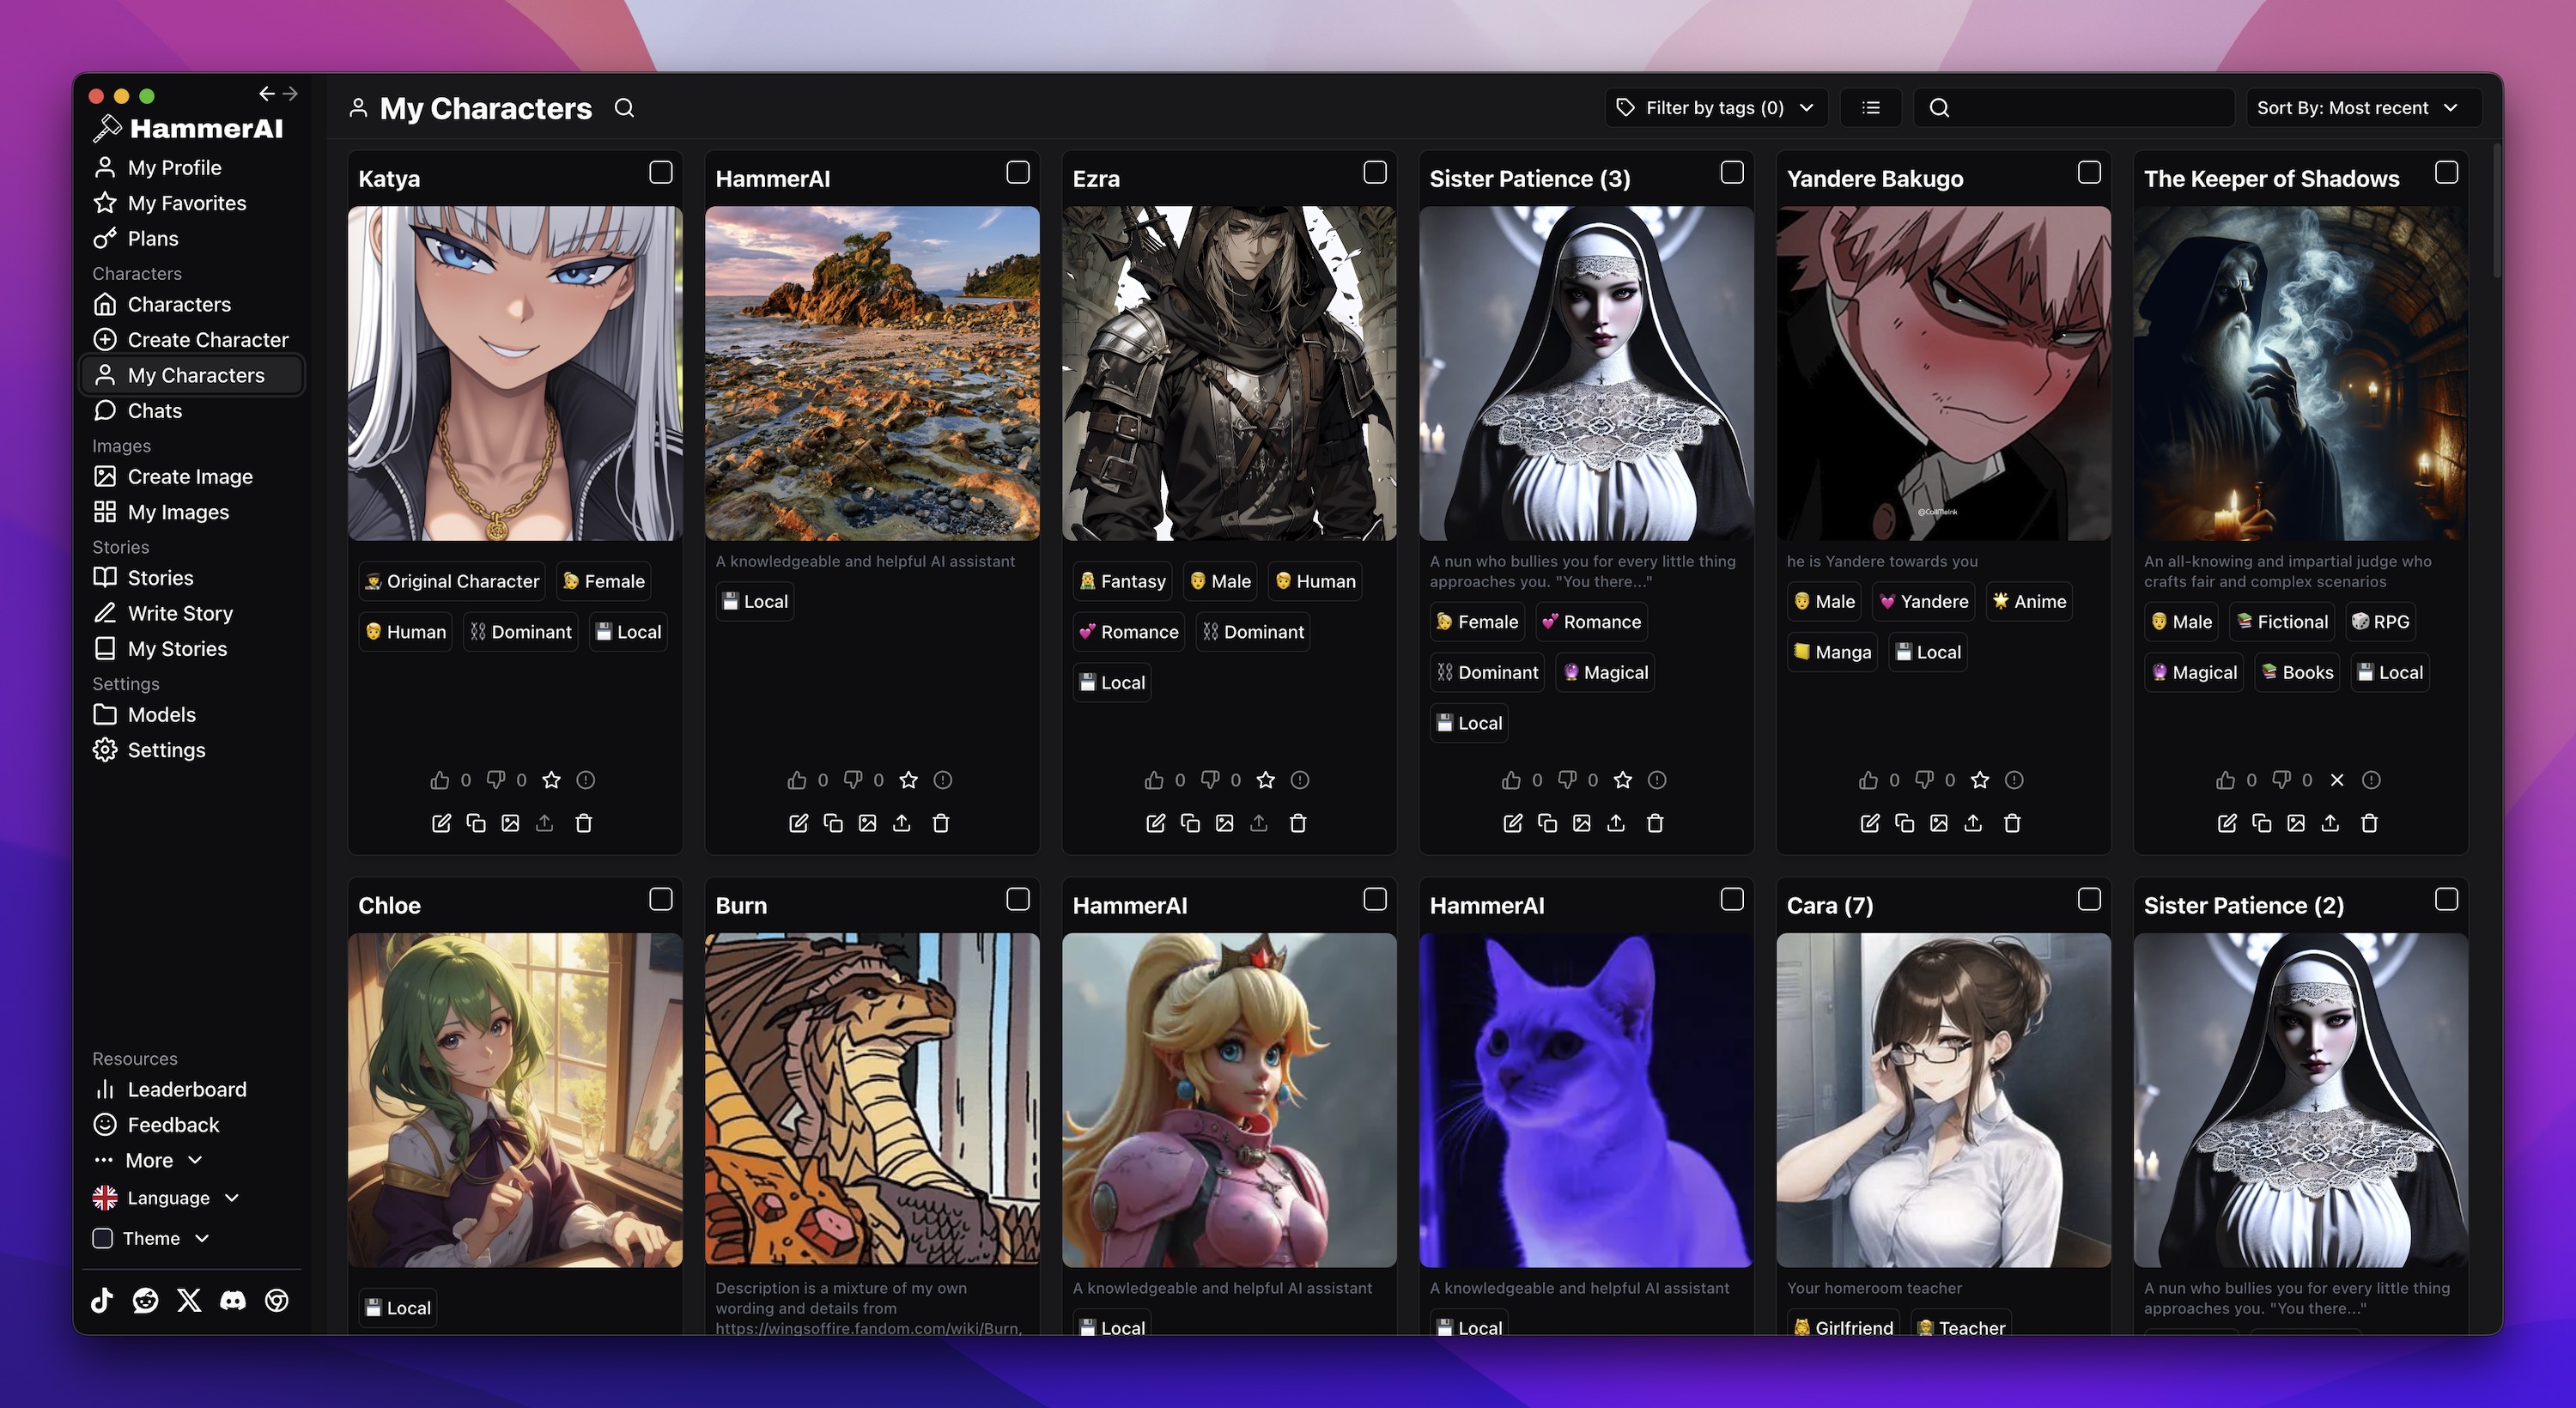Viewport: 2576px width, 1408px height.
Task: Delete the Katya character via trash icon
Action: (584, 823)
